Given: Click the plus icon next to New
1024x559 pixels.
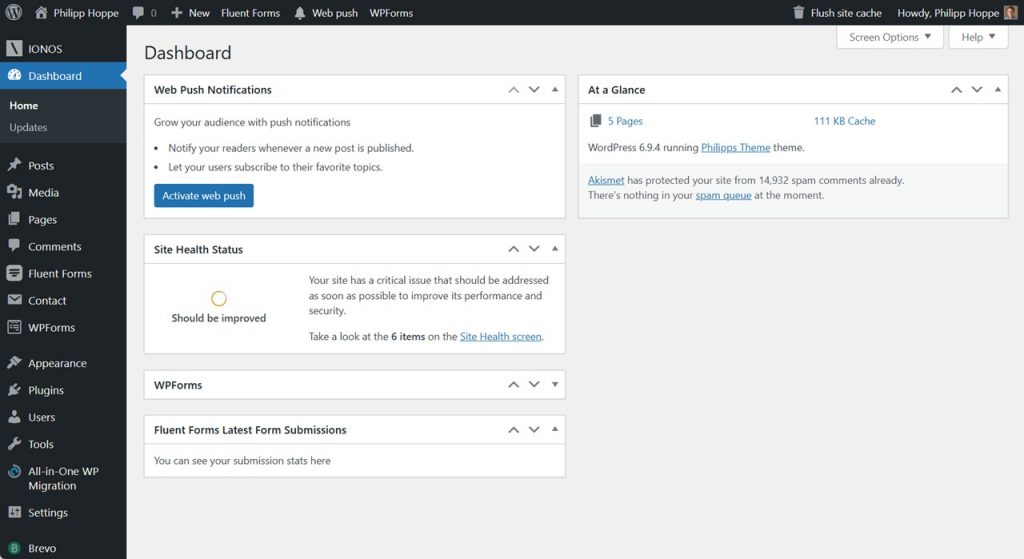Looking at the screenshot, I should [176, 12].
